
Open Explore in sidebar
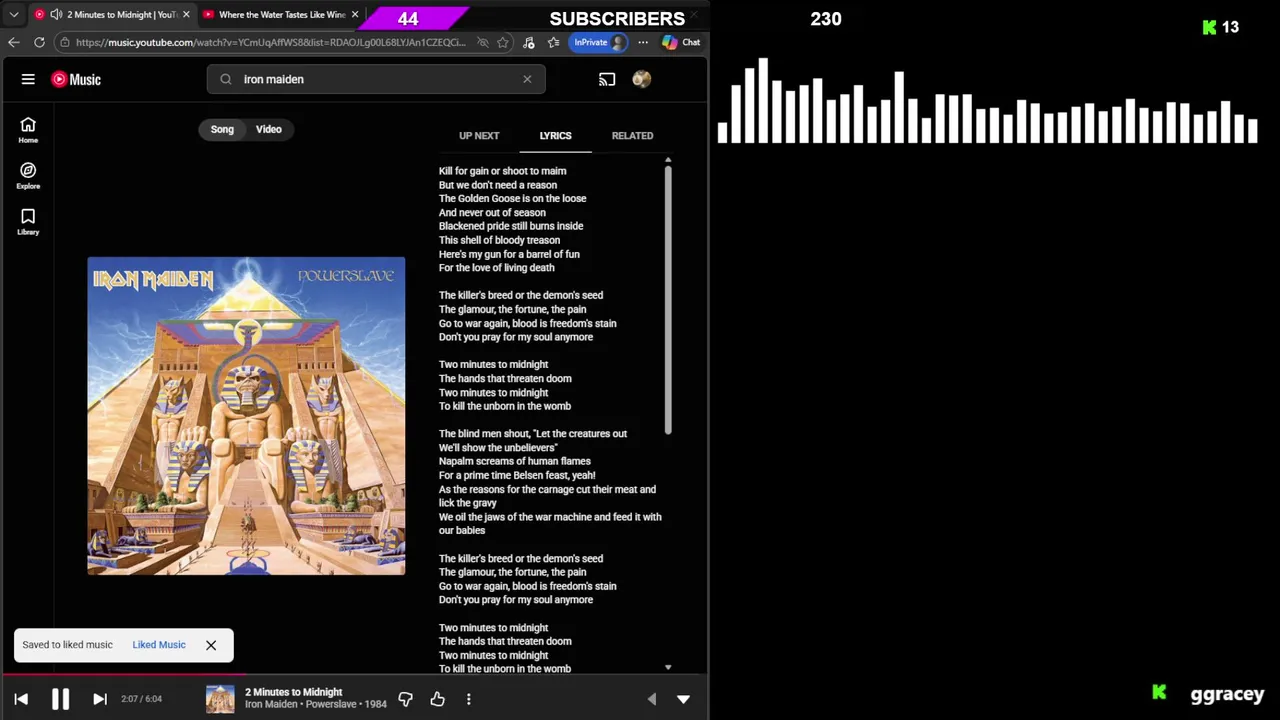[28, 175]
